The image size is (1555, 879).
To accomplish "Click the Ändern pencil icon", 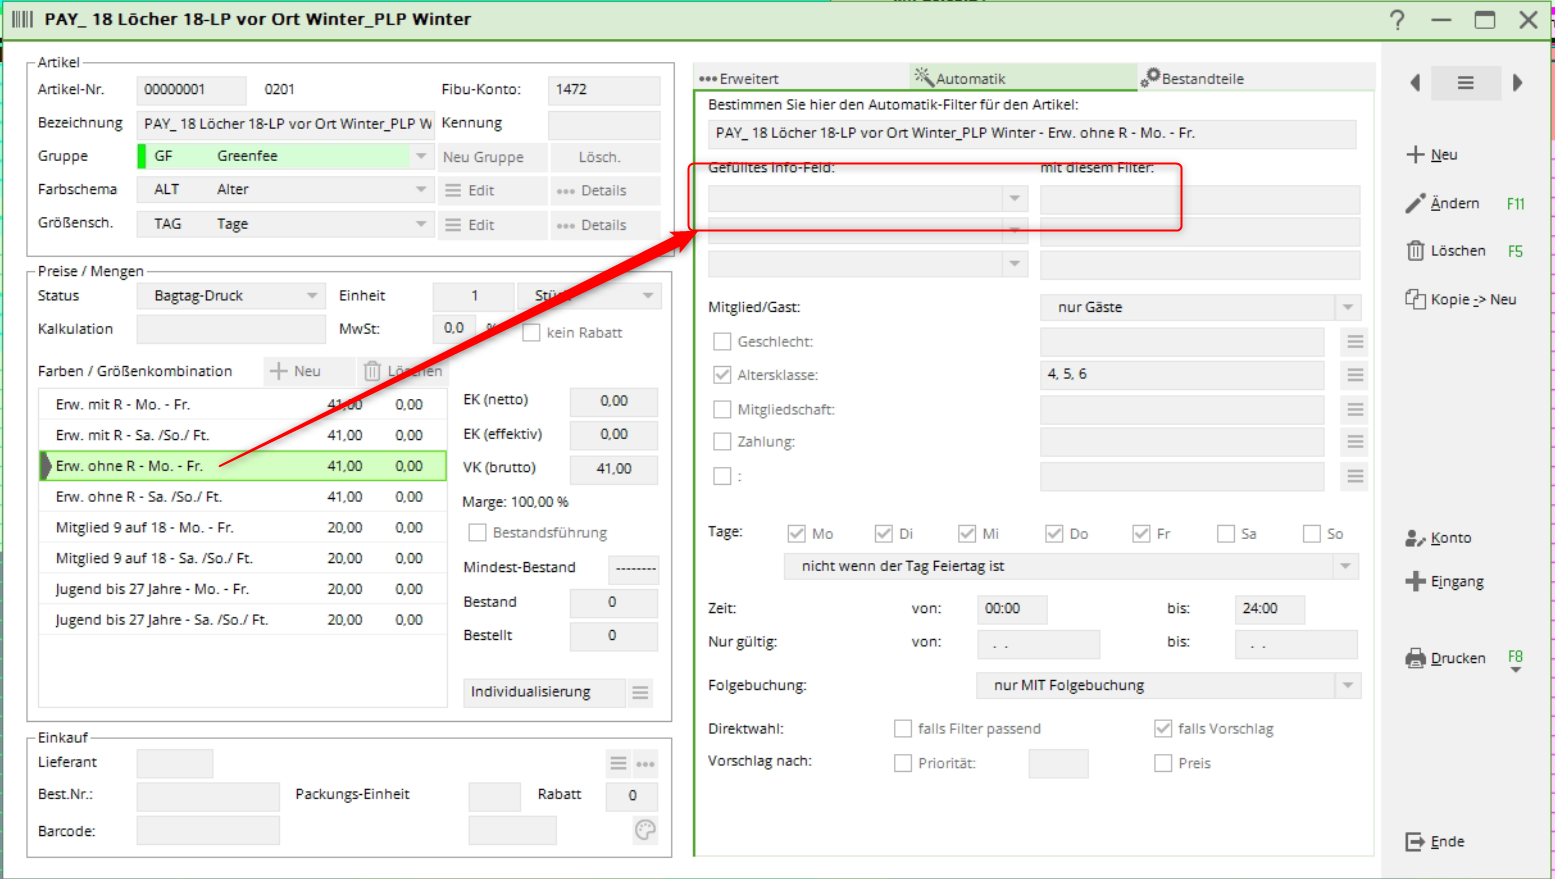I will (1415, 203).
